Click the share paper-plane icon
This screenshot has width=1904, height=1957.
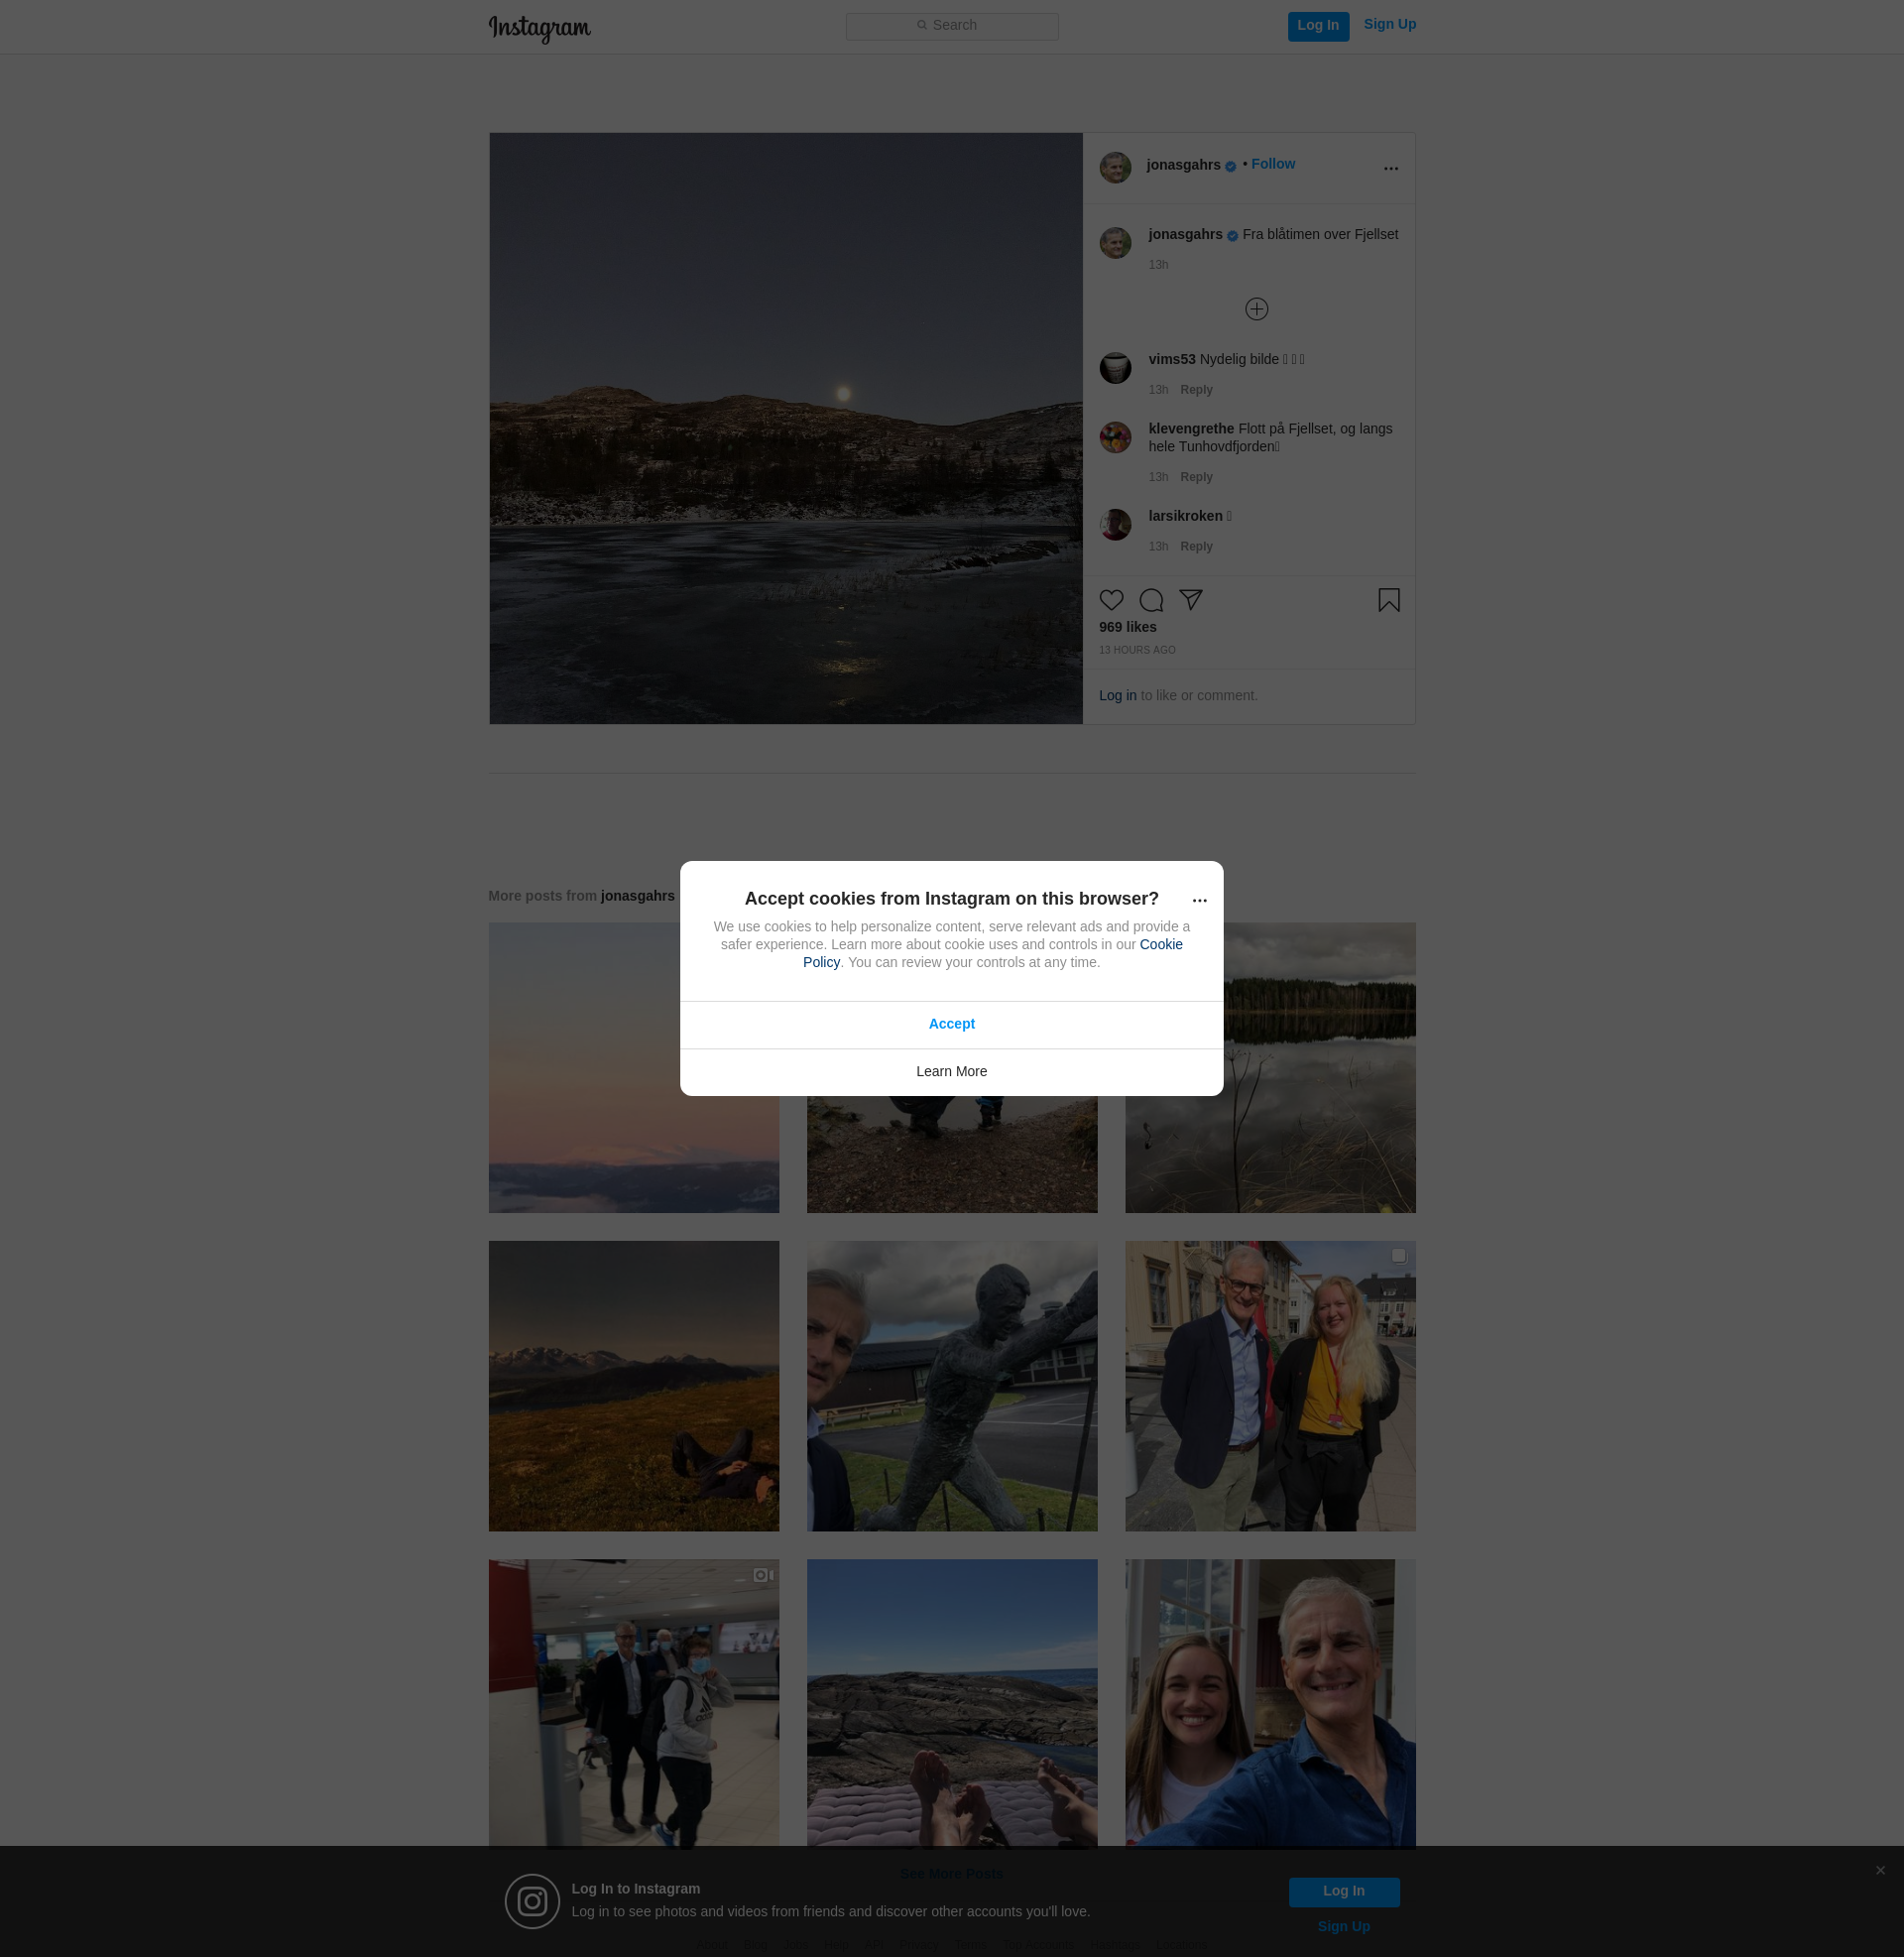pyautogui.click(x=1190, y=600)
